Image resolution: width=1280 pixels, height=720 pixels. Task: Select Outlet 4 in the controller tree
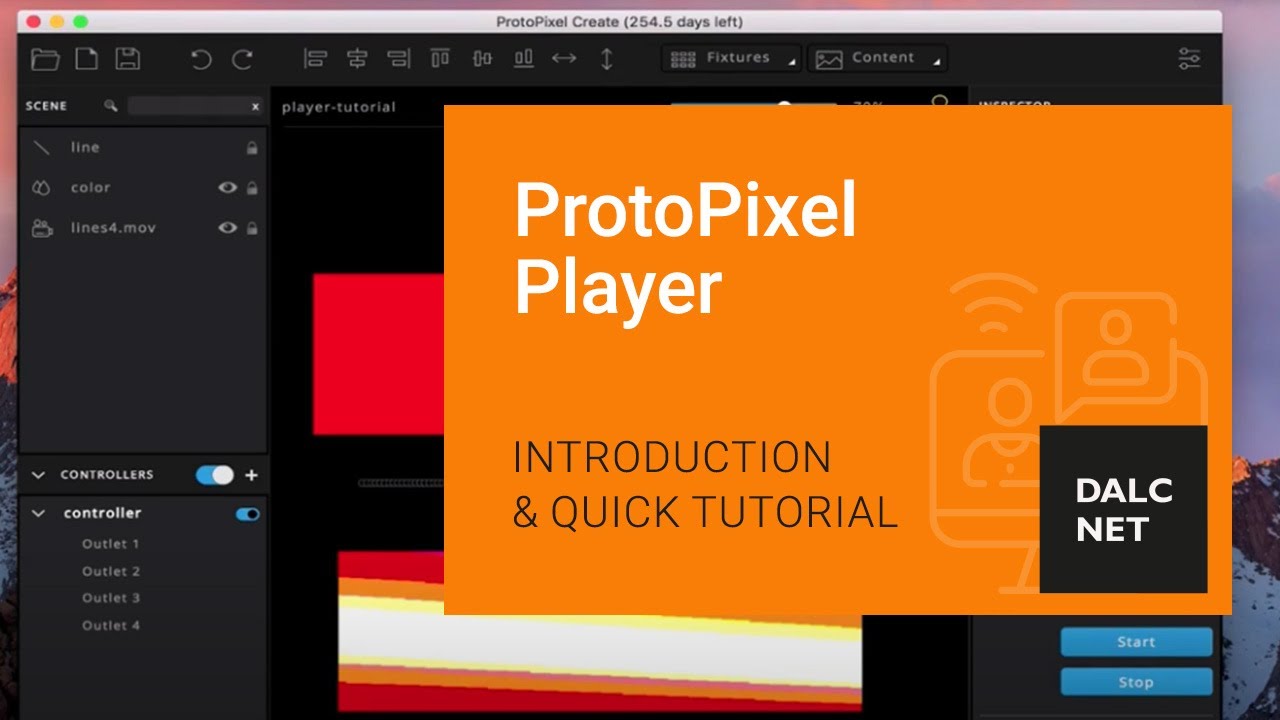pyautogui.click(x=111, y=626)
